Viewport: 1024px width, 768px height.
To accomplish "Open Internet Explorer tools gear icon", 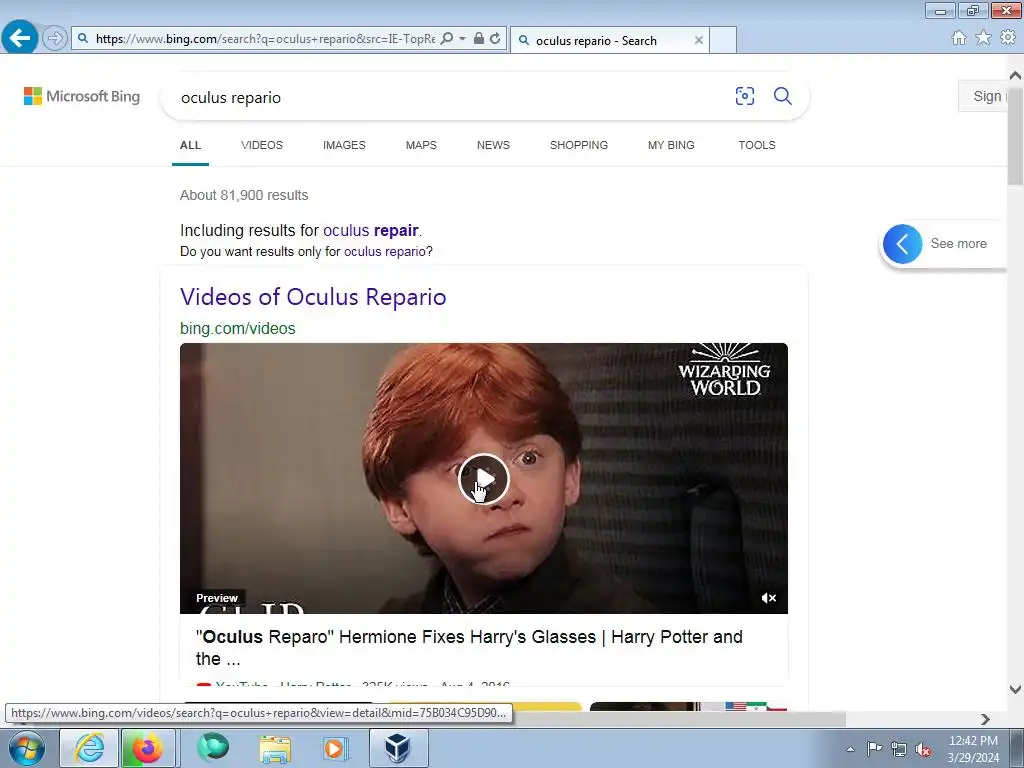I will click(1008, 38).
